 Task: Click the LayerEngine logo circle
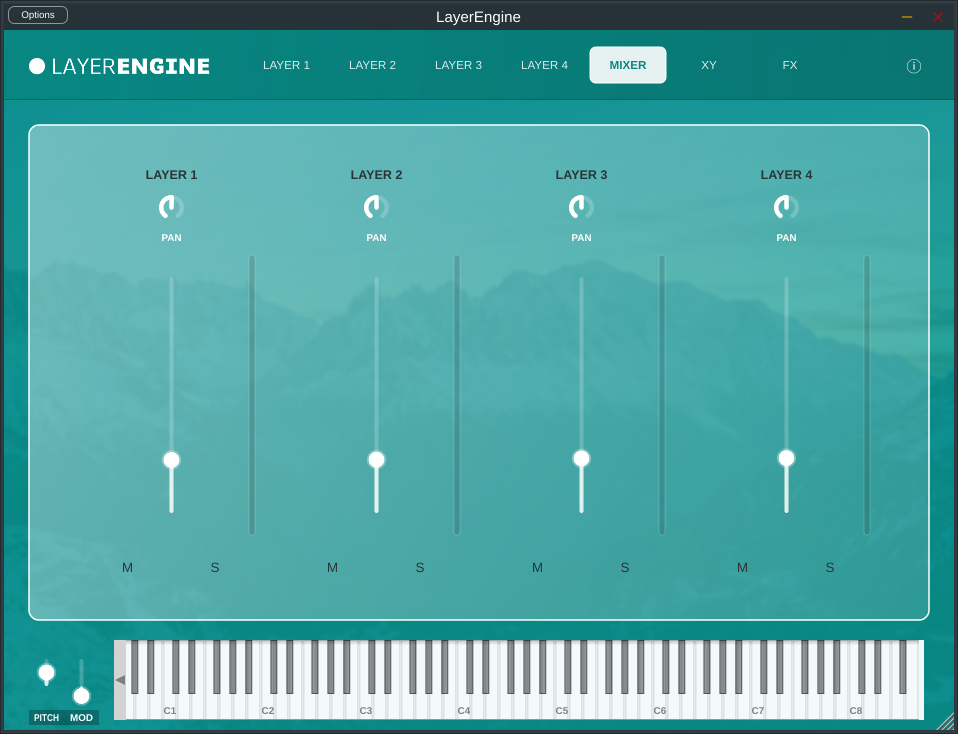click(37, 66)
